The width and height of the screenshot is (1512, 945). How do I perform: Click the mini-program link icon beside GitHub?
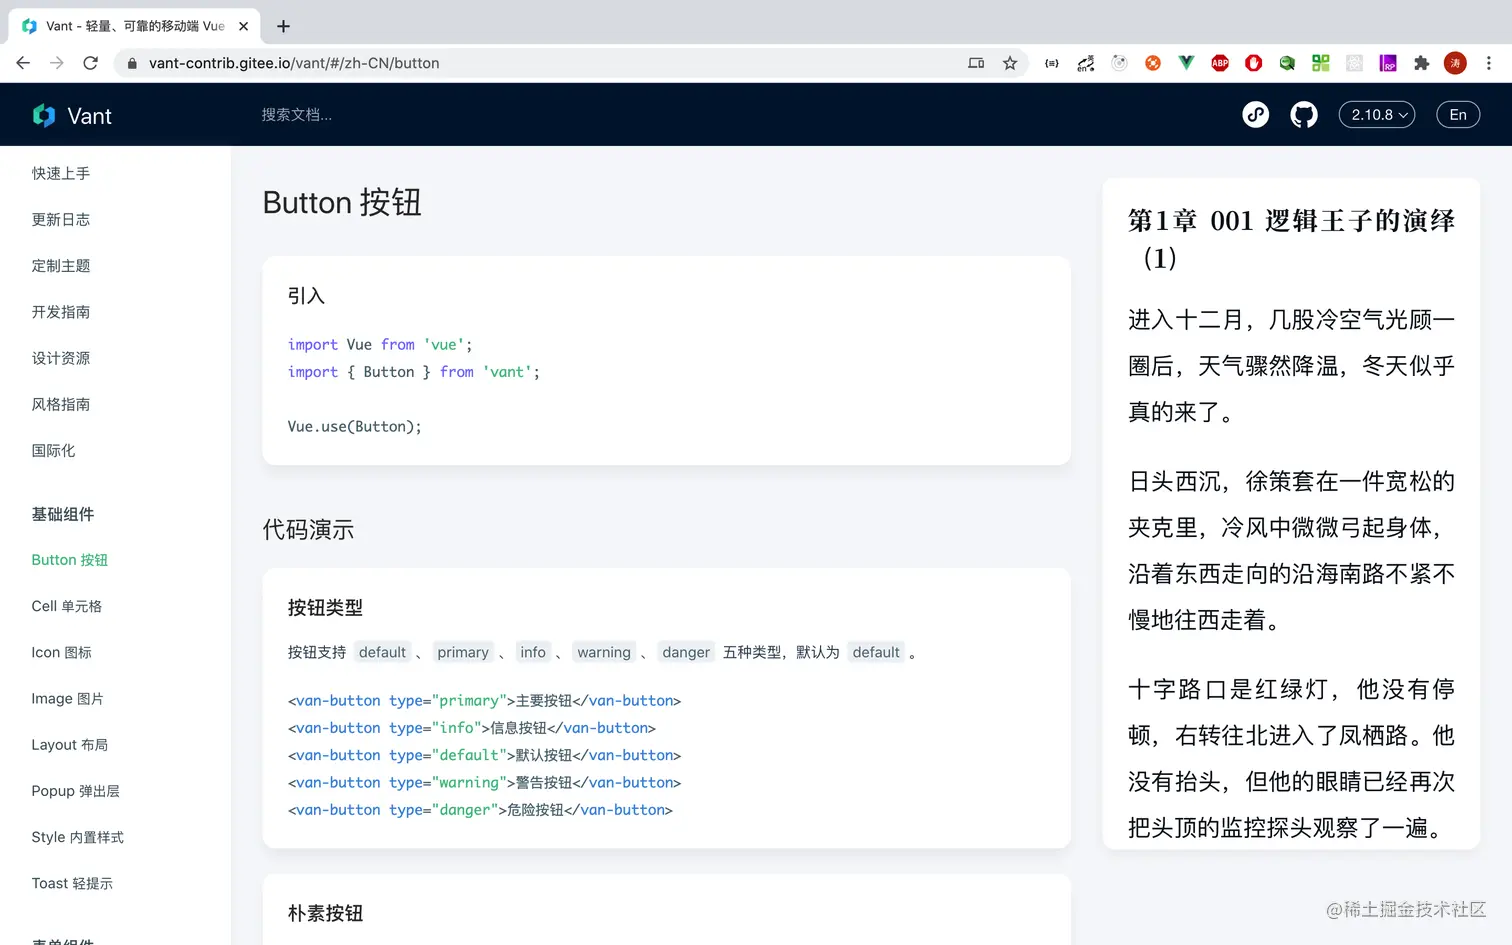(x=1256, y=115)
